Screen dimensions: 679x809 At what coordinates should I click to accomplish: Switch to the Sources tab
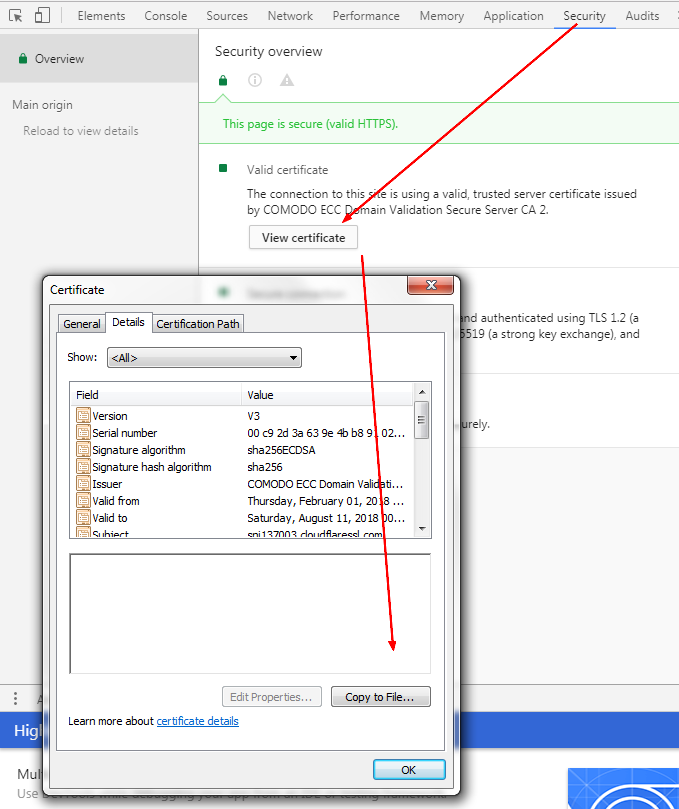point(227,16)
